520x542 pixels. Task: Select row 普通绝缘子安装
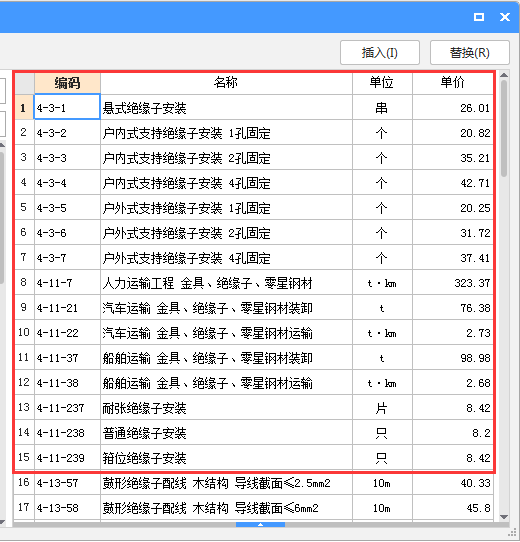(254, 432)
